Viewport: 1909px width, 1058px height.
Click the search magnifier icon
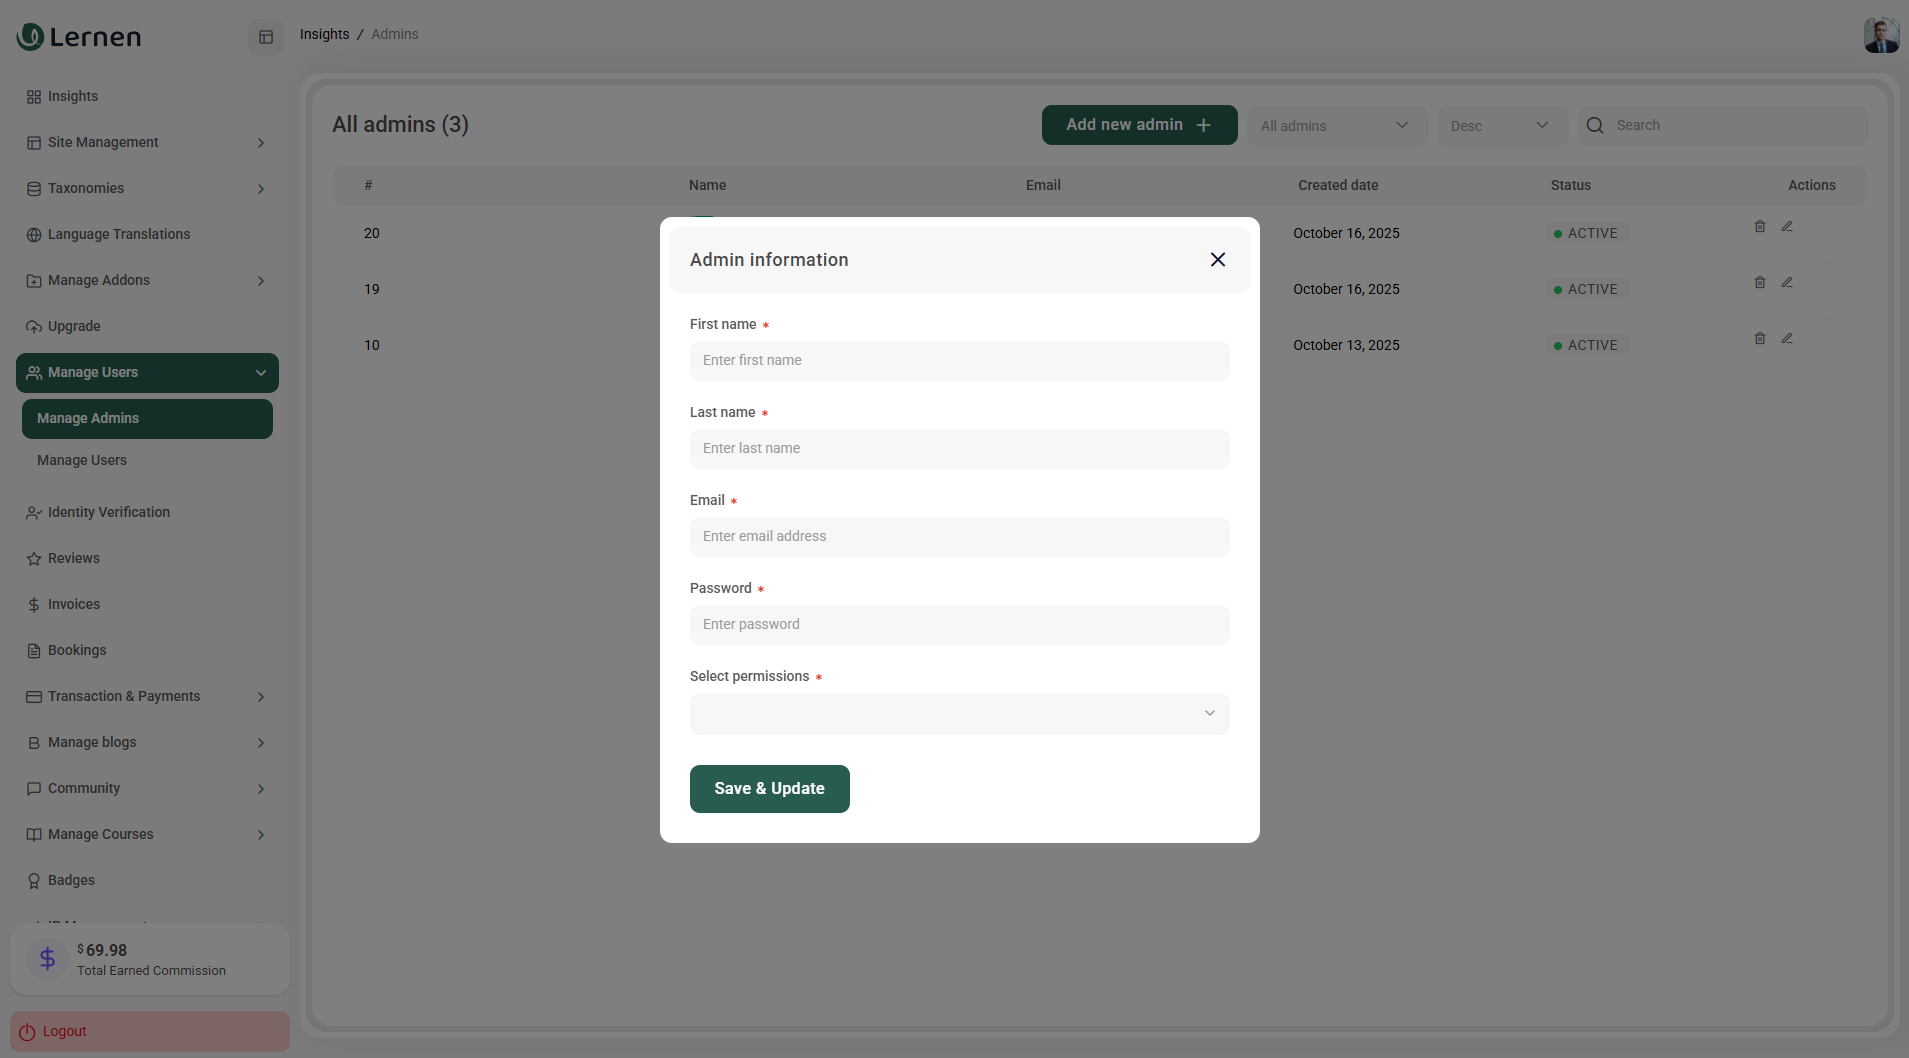point(1595,126)
